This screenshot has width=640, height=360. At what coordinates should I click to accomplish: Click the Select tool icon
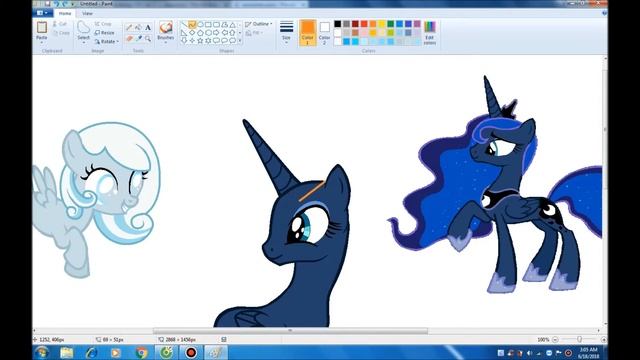[x=83, y=28]
